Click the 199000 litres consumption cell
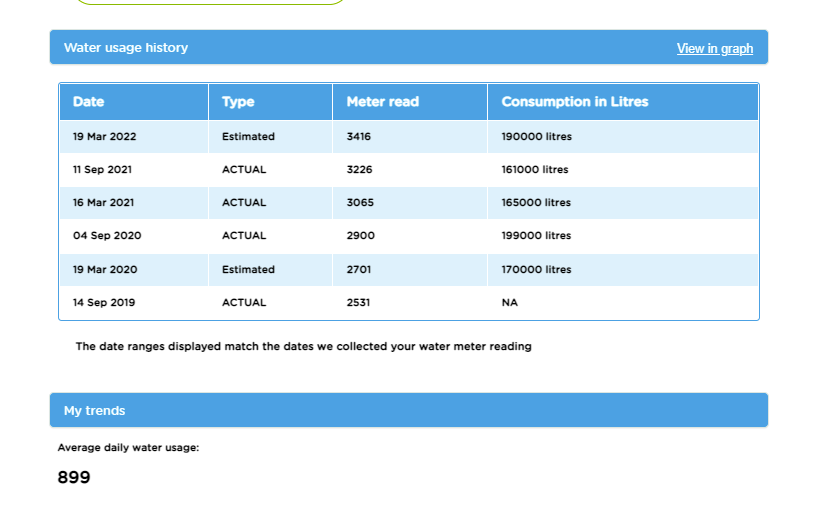Screen dimensions: 829x508 coord(536,236)
